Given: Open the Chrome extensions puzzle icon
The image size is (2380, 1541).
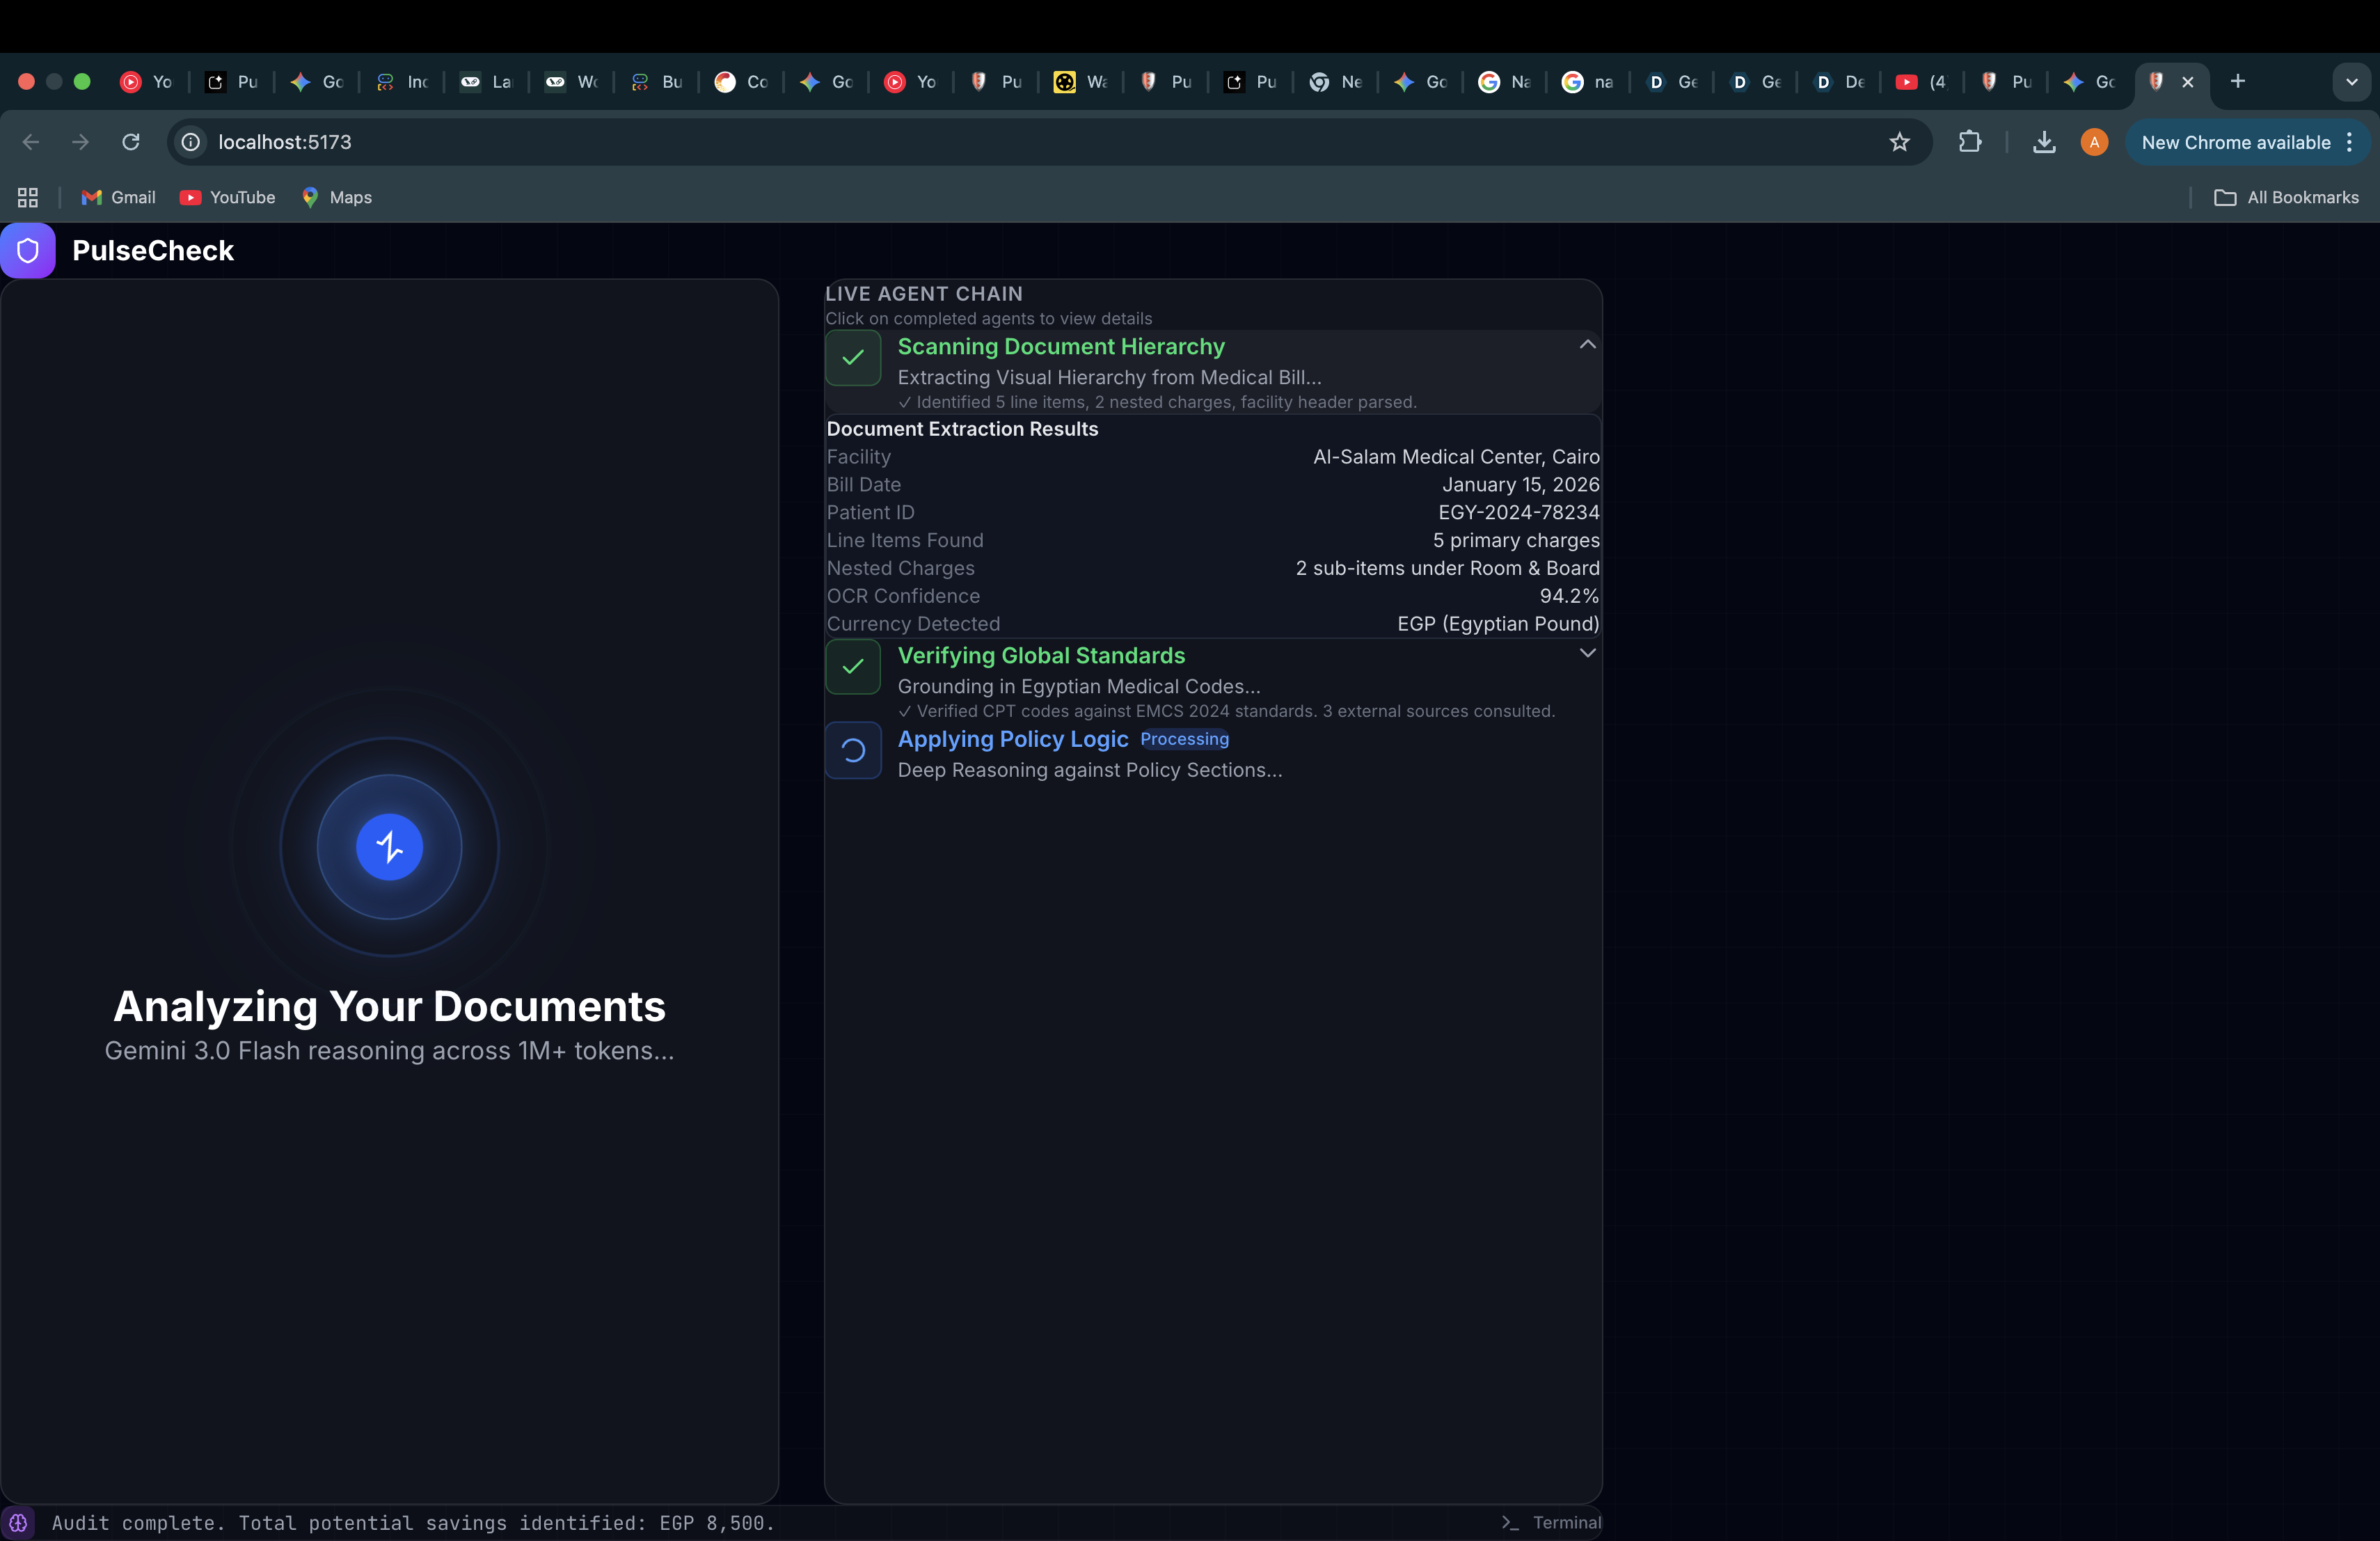Looking at the screenshot, I should (1969, 142).
